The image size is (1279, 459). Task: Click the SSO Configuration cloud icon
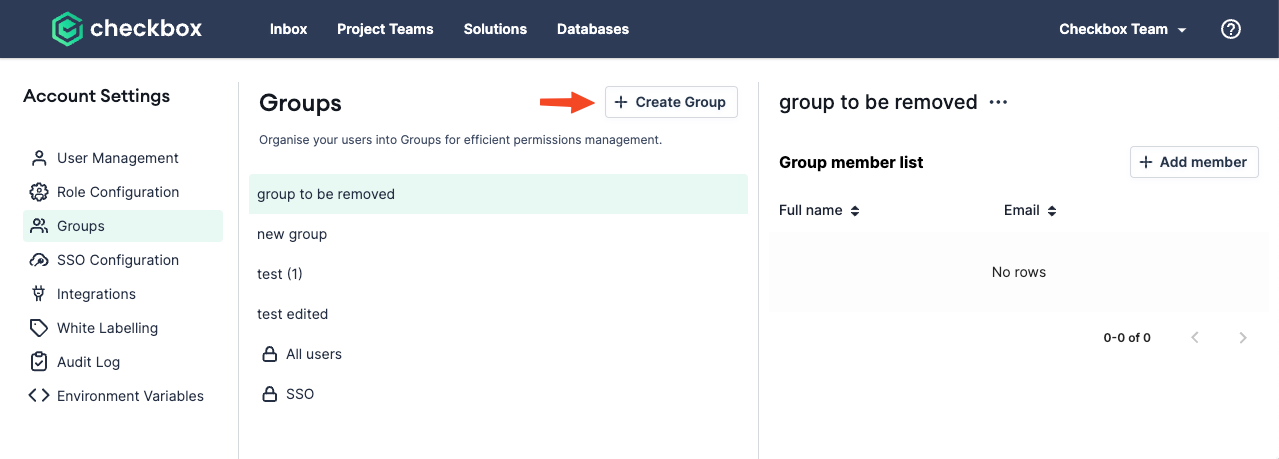point(39,260)
